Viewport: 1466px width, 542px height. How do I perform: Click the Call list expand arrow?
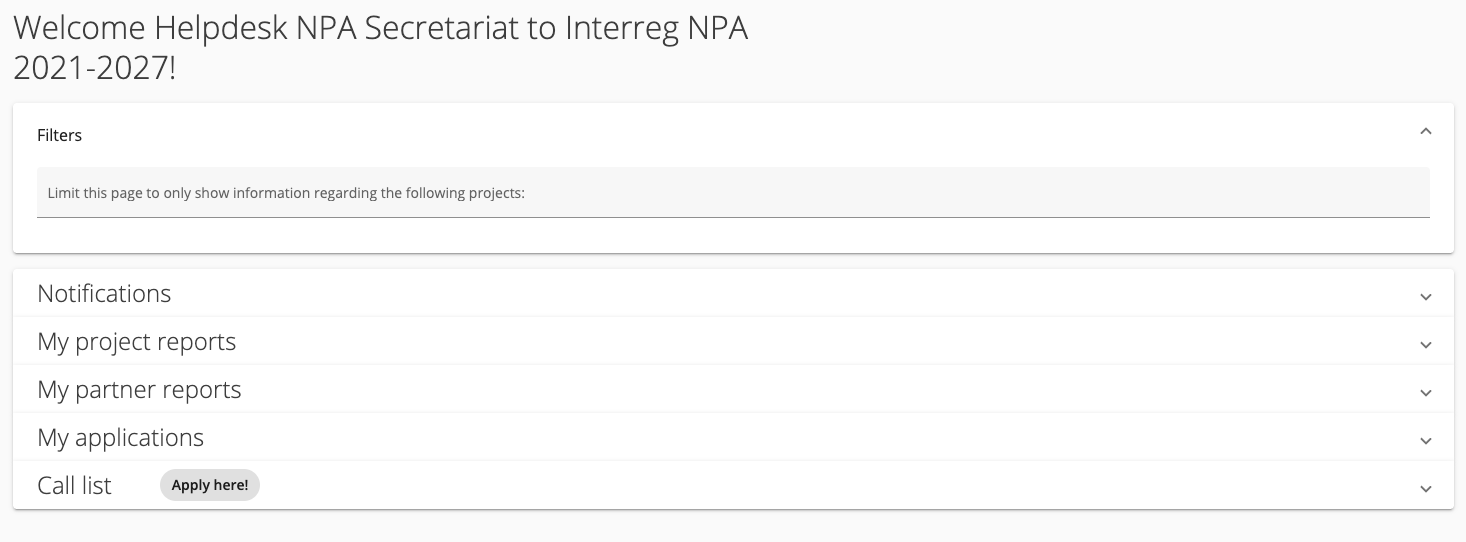1426,489
